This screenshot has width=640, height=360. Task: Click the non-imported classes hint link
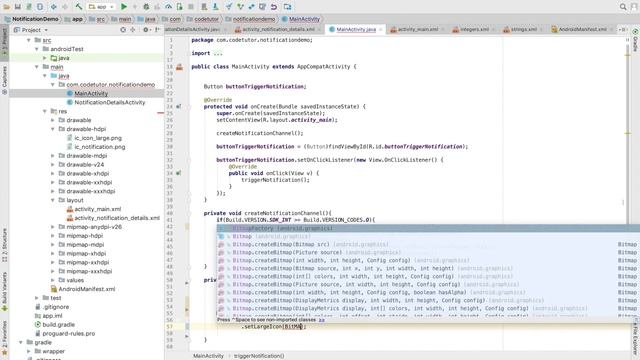tap(322, 320)
